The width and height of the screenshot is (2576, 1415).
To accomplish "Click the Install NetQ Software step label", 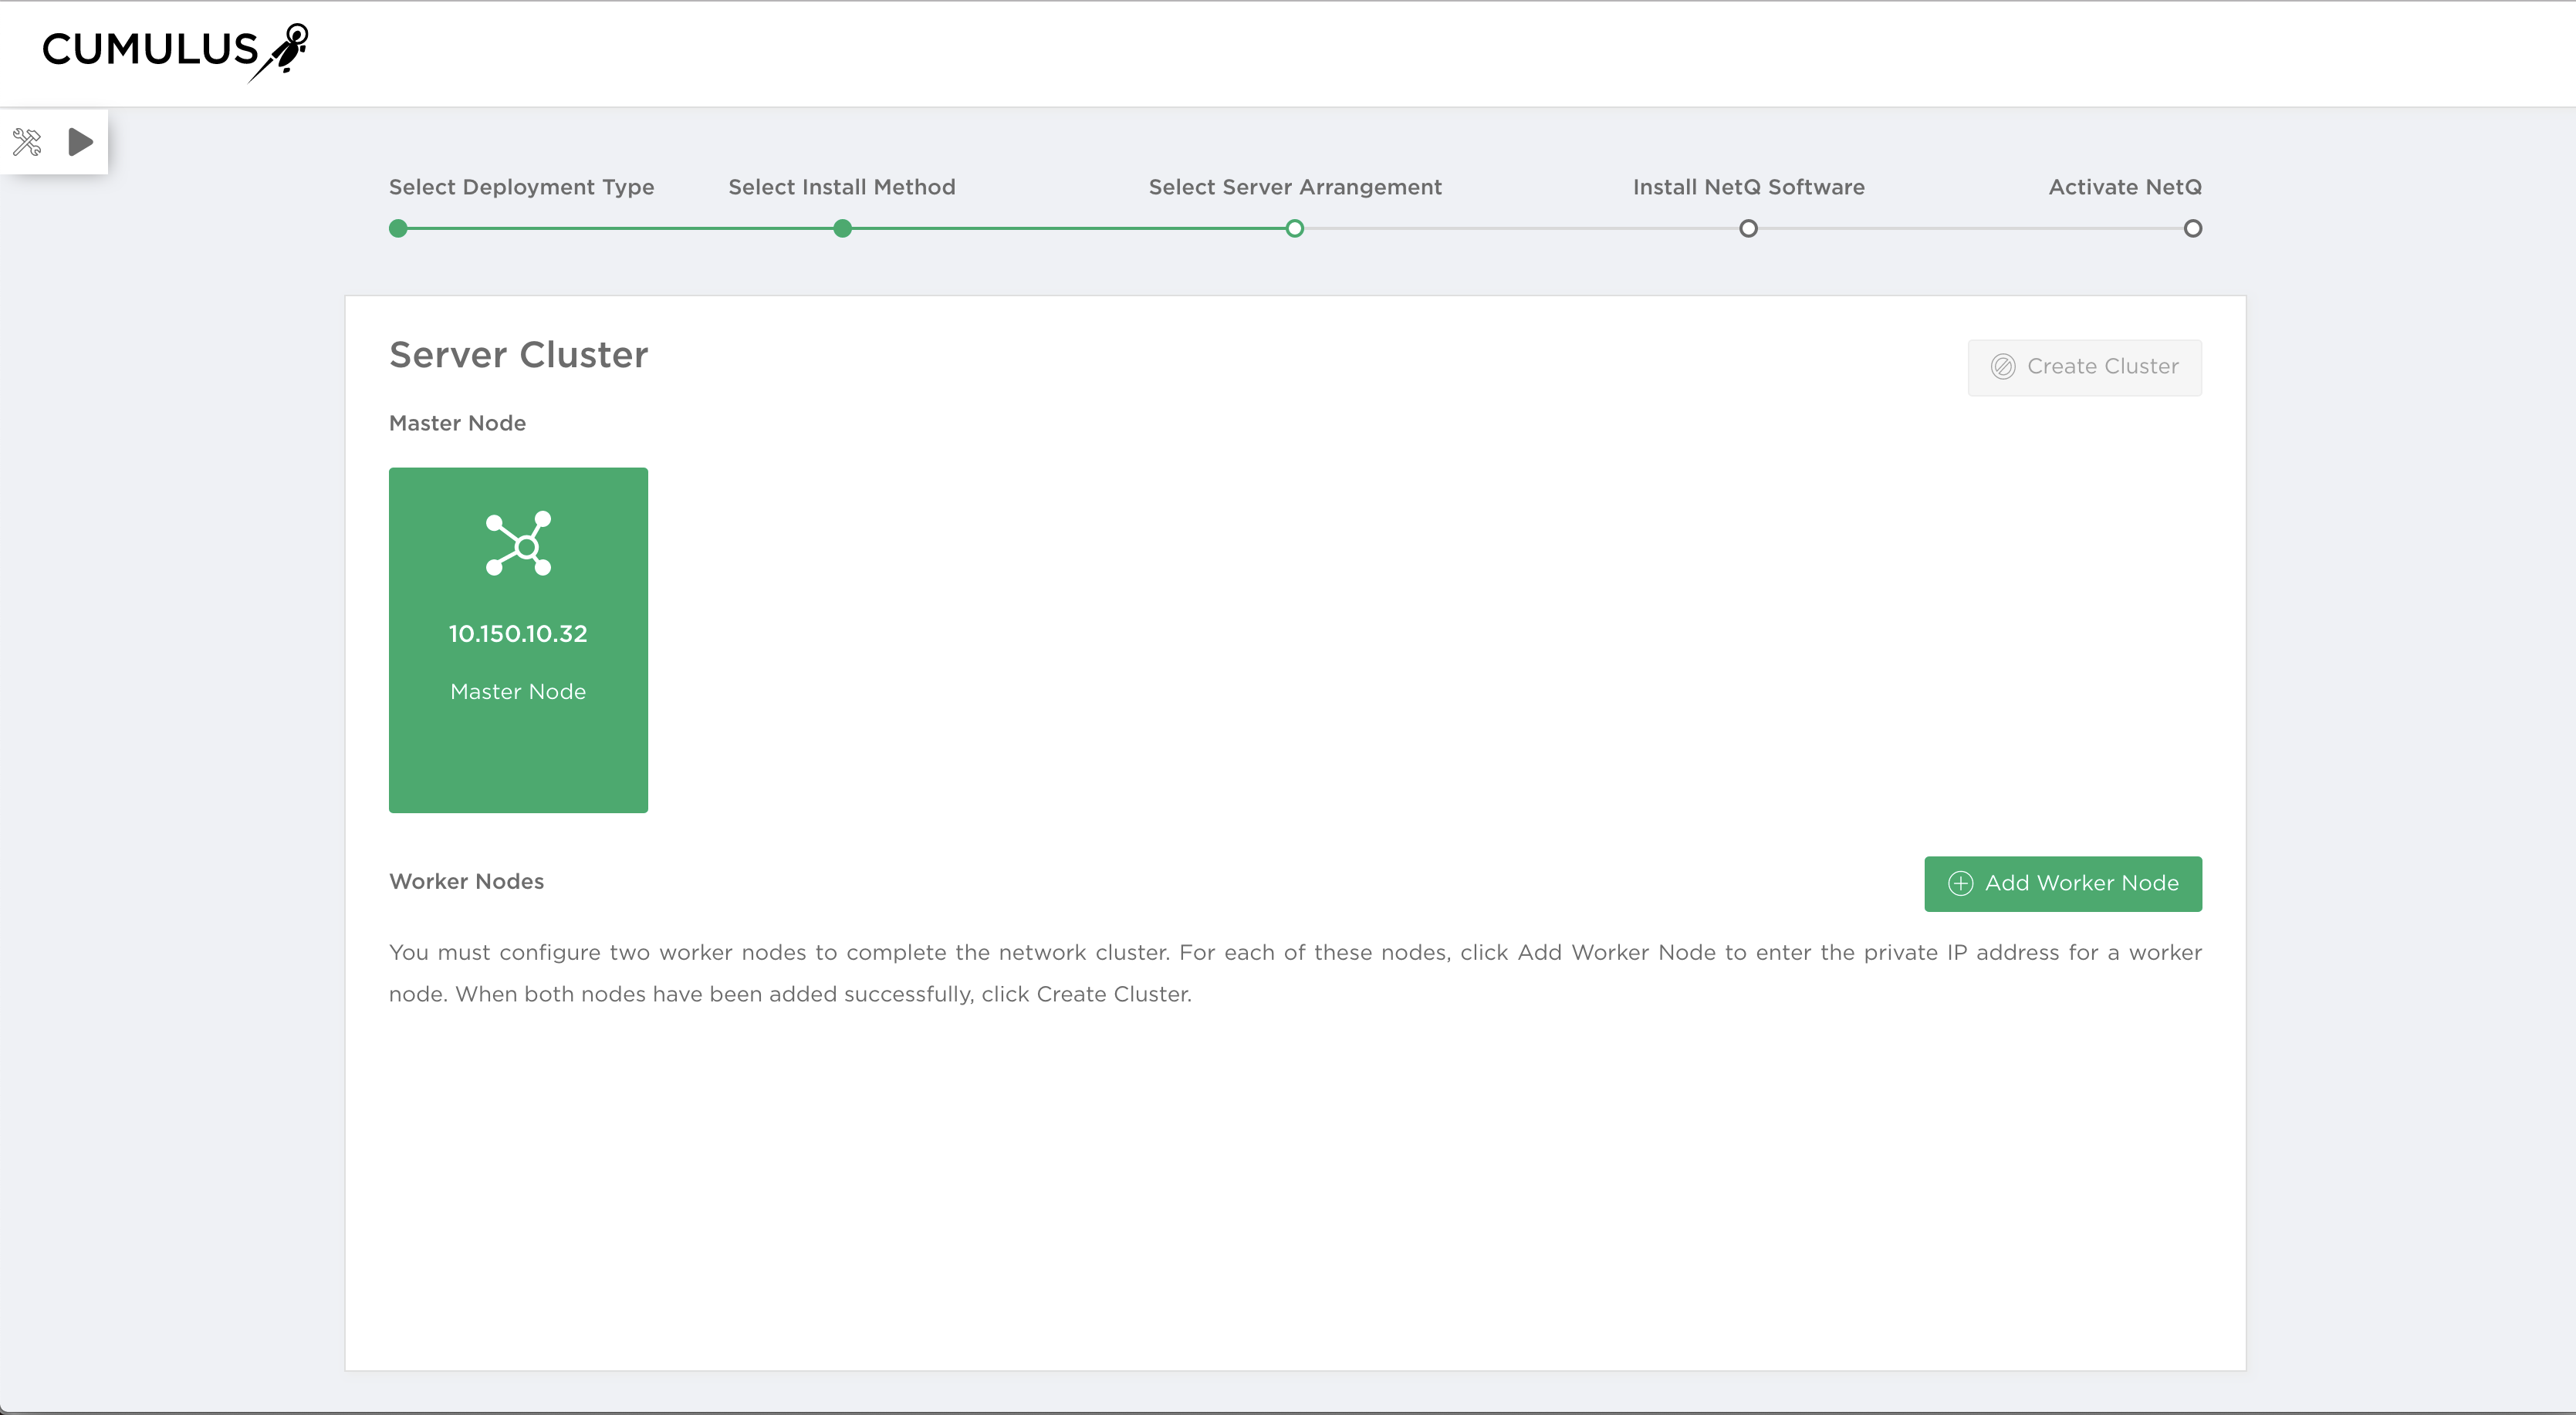I will (1748, 187).
